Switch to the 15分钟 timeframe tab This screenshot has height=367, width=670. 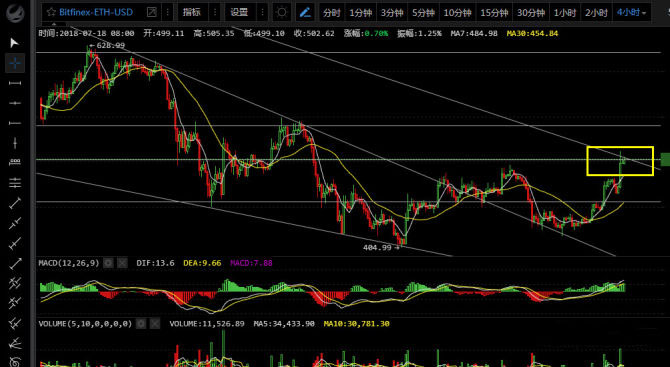[495, 12]
